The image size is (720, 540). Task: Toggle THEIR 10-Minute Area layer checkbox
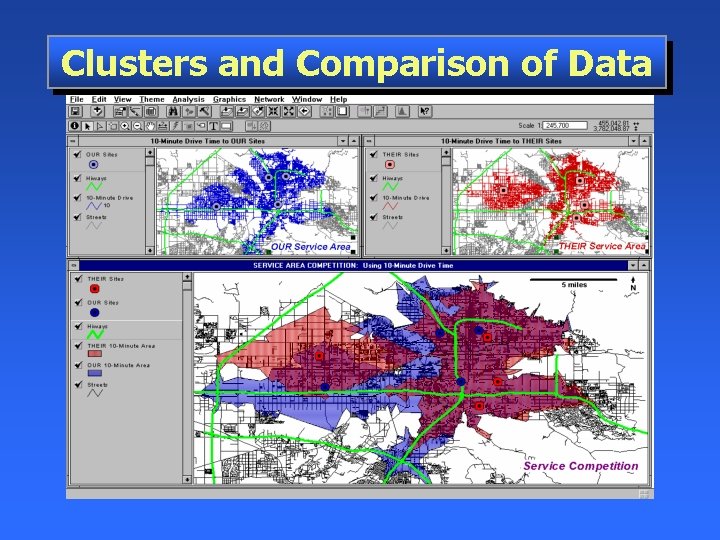click(x=79, y=346)
